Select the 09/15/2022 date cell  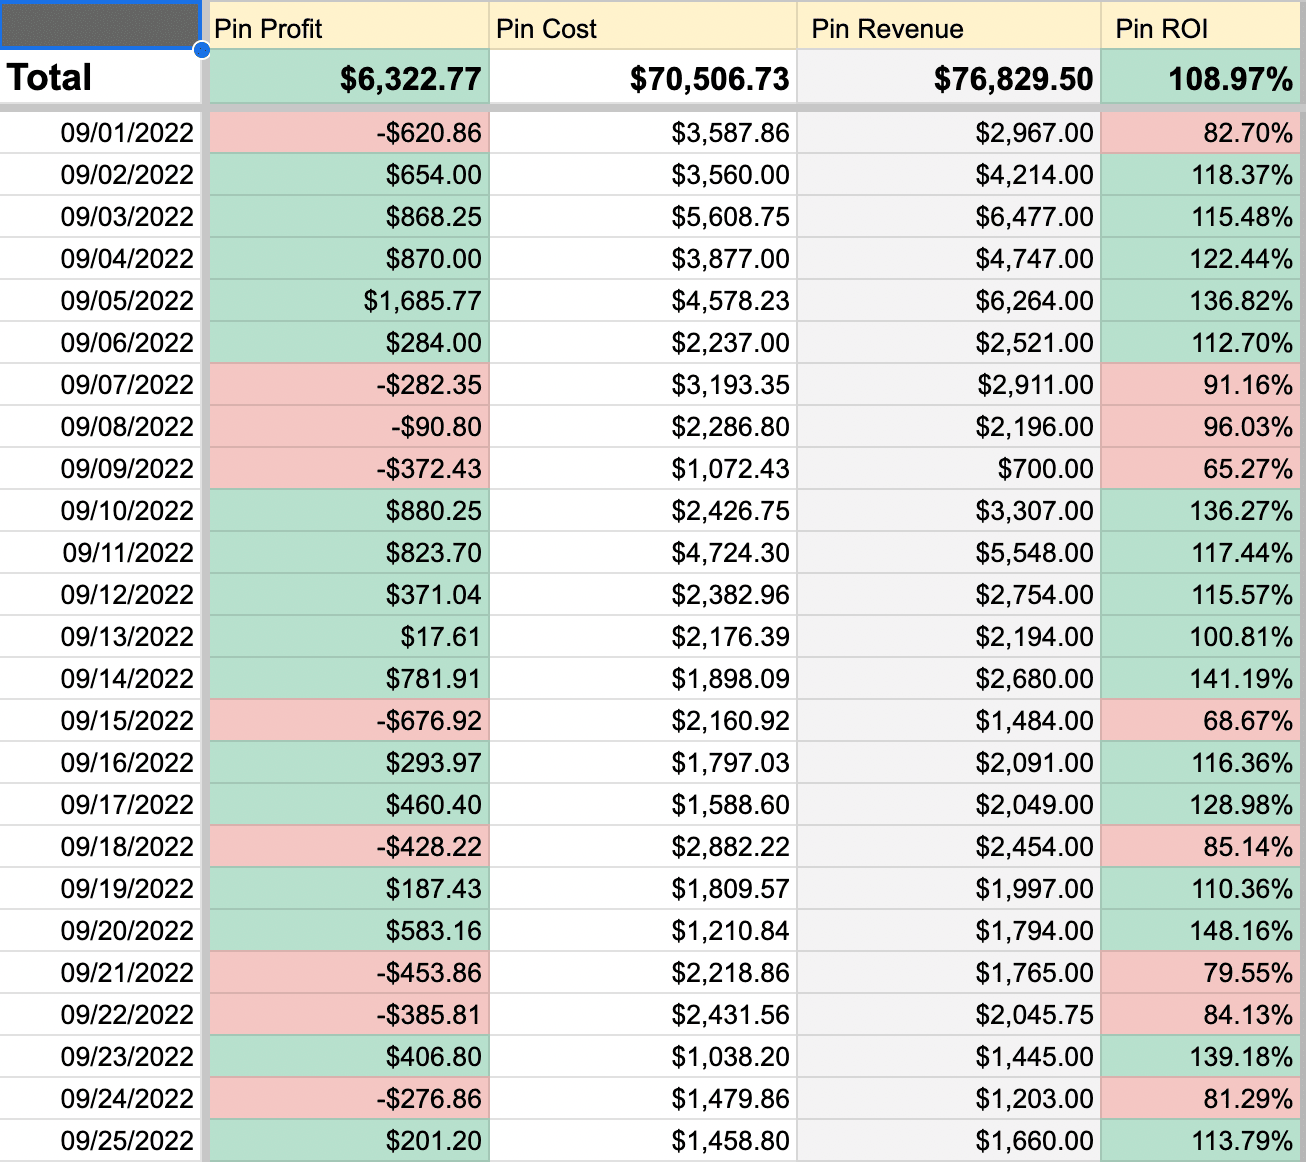100,721
